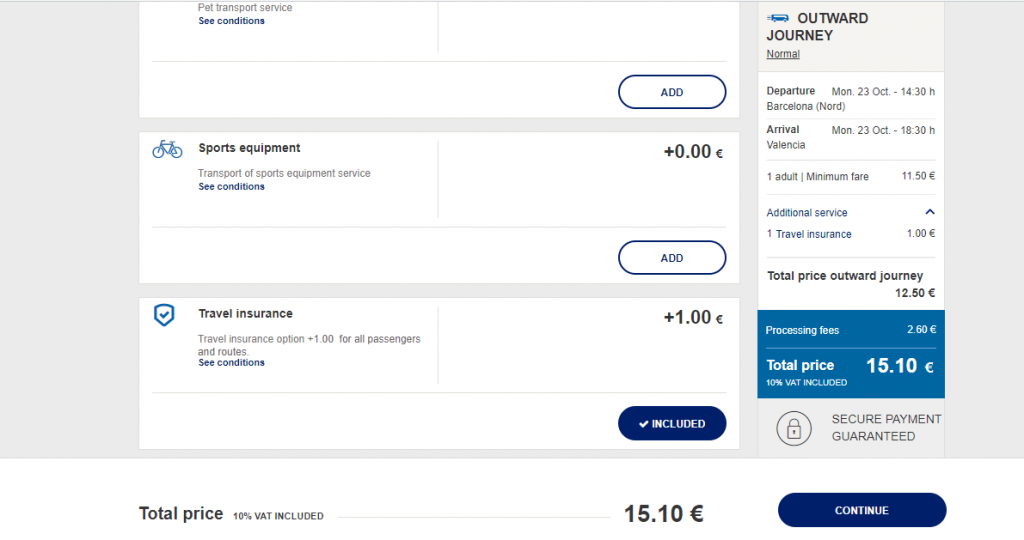
Task: Select the Sports equipment title
Action: 249,148
